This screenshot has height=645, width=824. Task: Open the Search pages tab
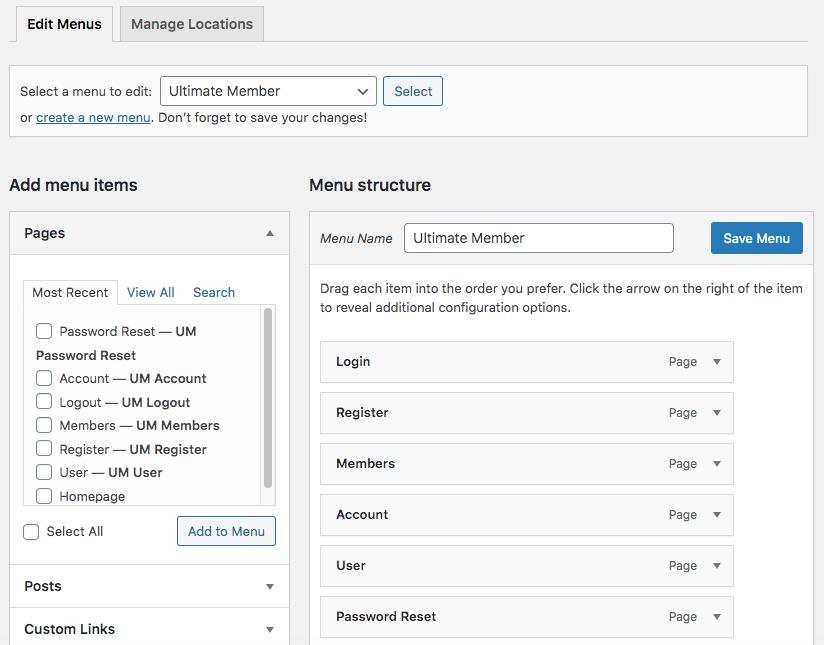click(214, 292)
